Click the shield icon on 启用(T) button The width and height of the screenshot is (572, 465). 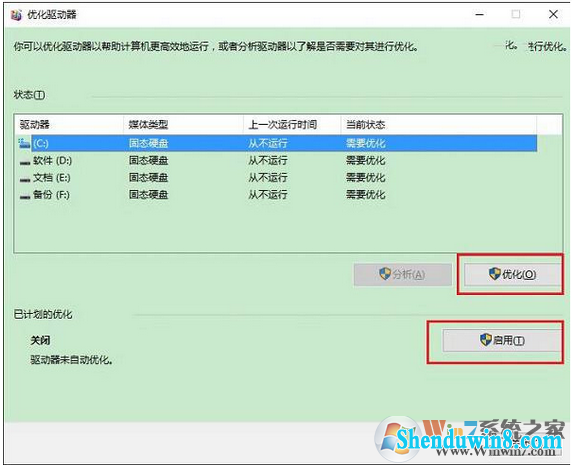pyautogui.click(x=486, y=340)
